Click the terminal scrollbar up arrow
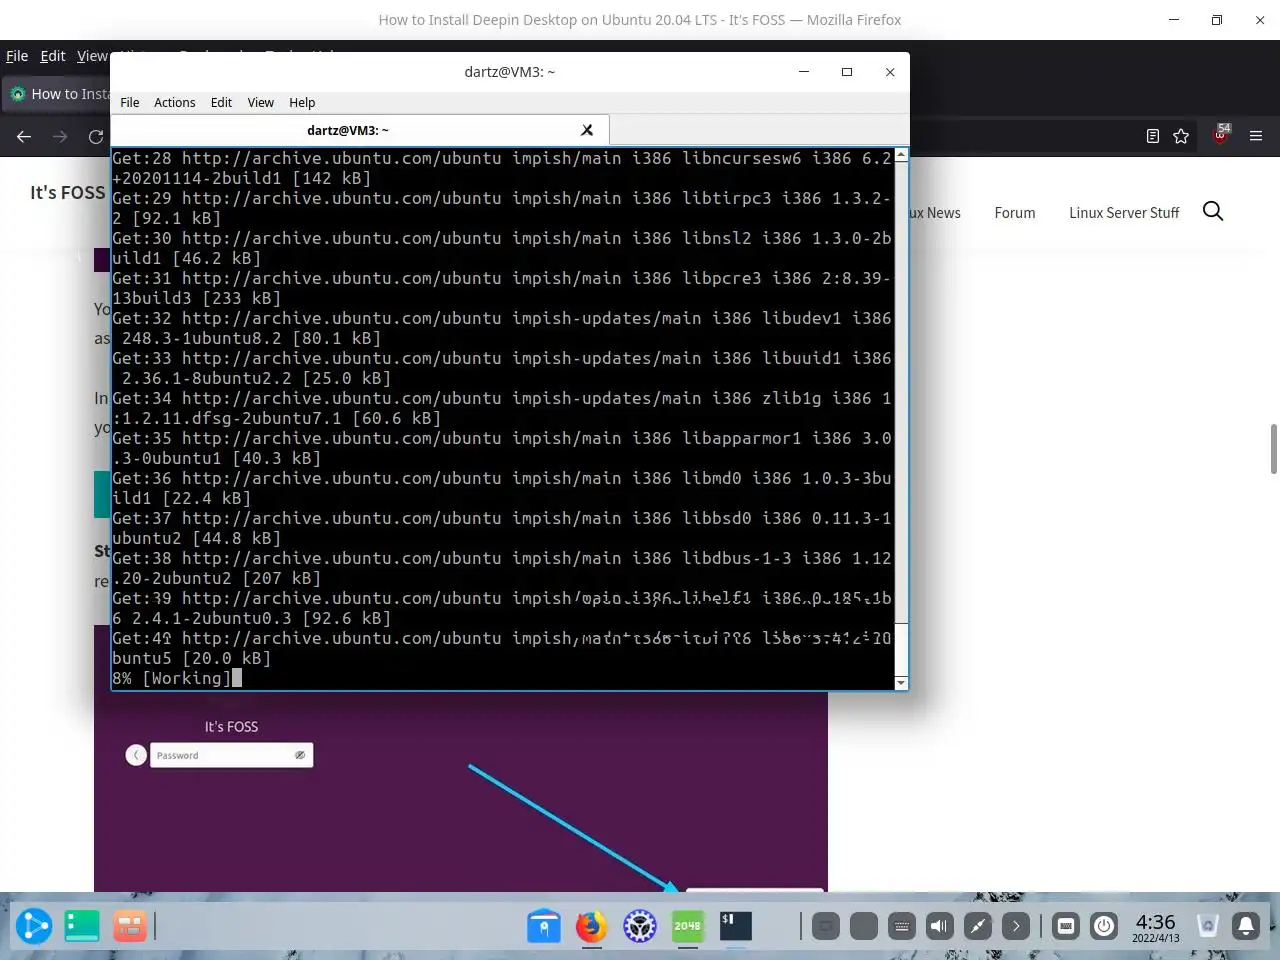The image size is (1280, 960). click(x=901, y=155)
